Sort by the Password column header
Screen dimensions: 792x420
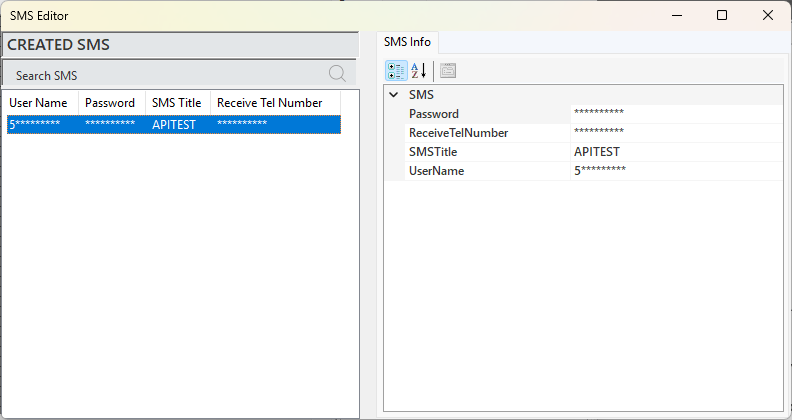[112, 103]
